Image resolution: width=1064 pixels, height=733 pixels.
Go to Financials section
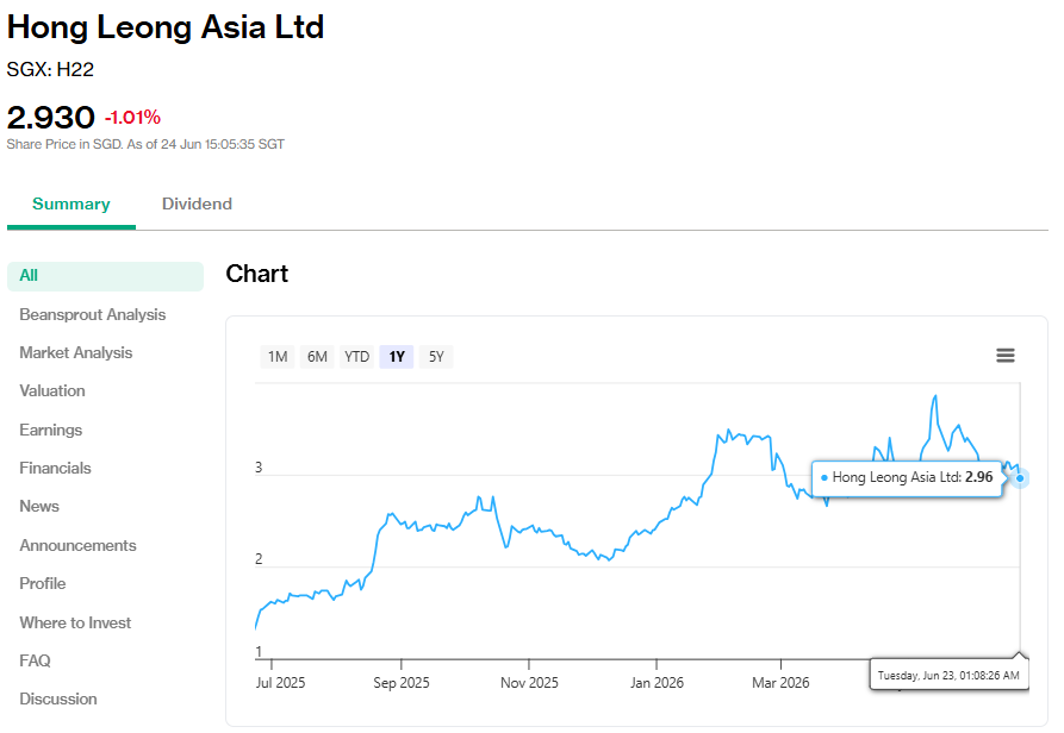tap(55, 468)
